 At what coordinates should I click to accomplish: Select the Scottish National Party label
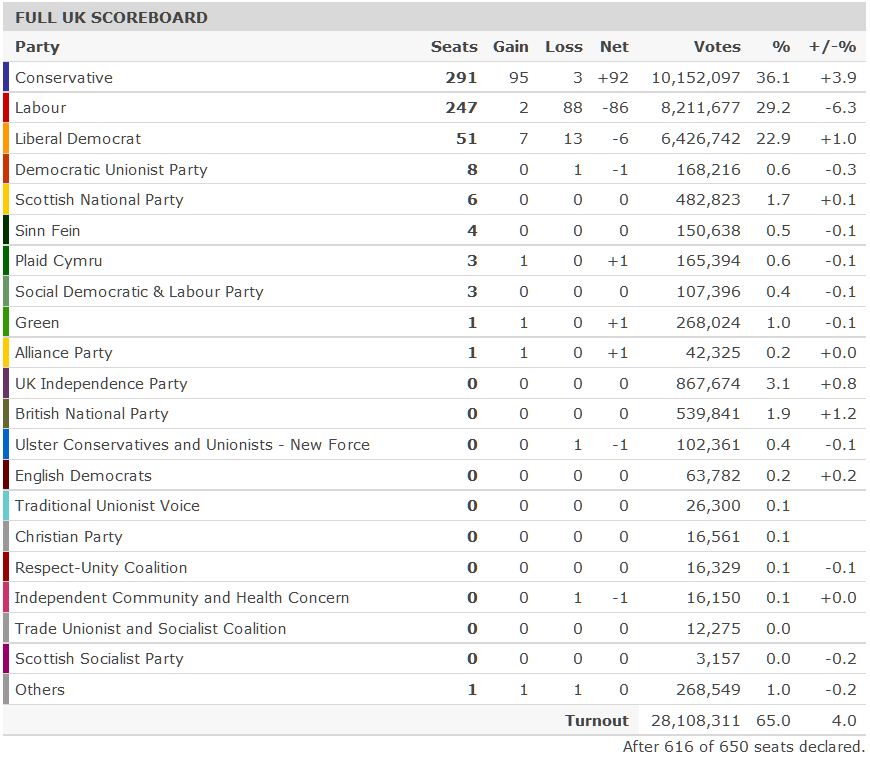99,200
